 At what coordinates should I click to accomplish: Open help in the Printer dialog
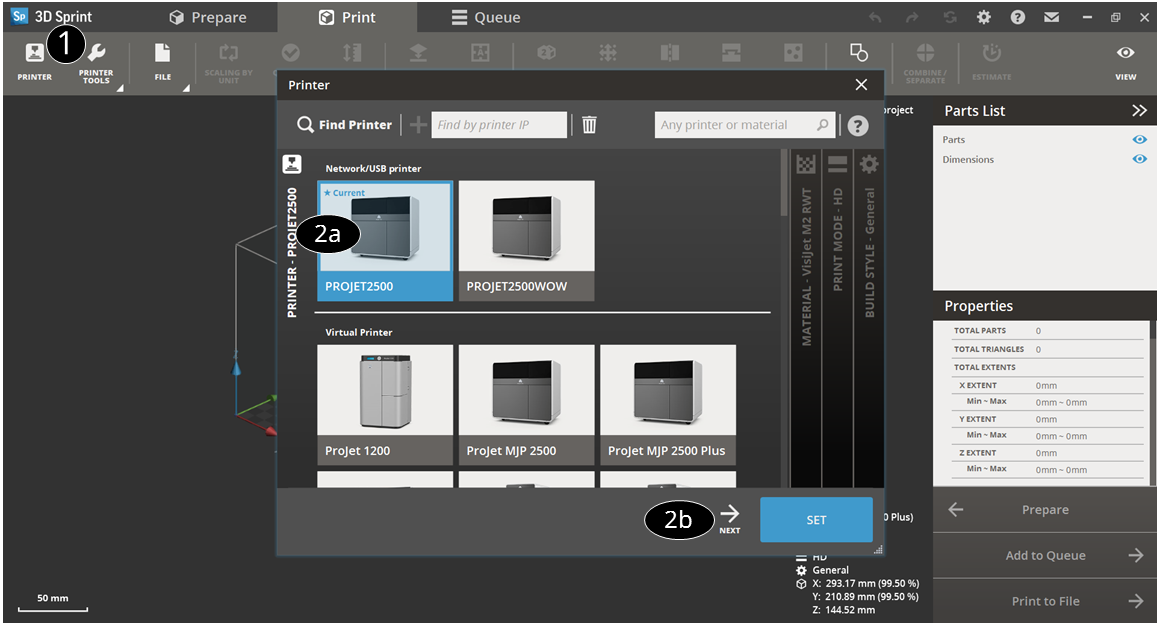coord(857,124)
